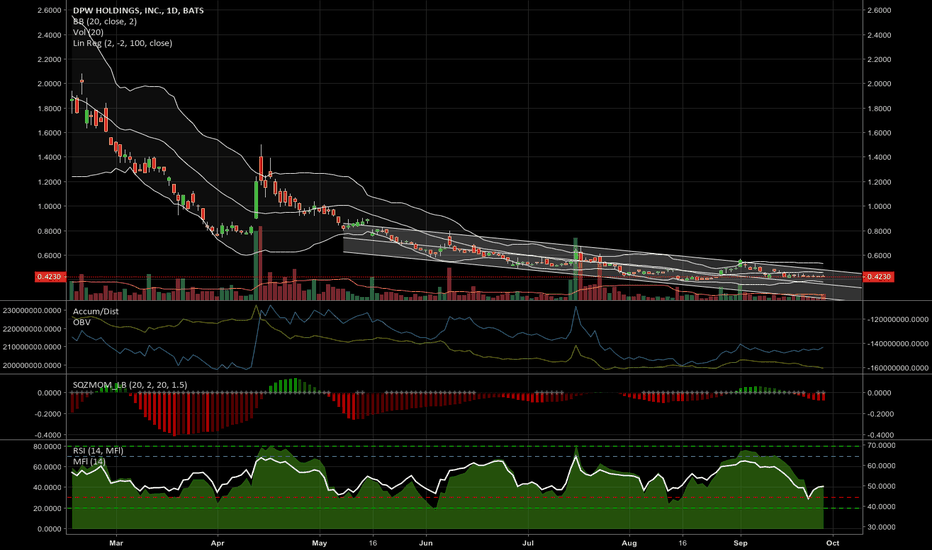Click the 16 label between Aug and Sep
932x550 pixels.
coord(682,543)
